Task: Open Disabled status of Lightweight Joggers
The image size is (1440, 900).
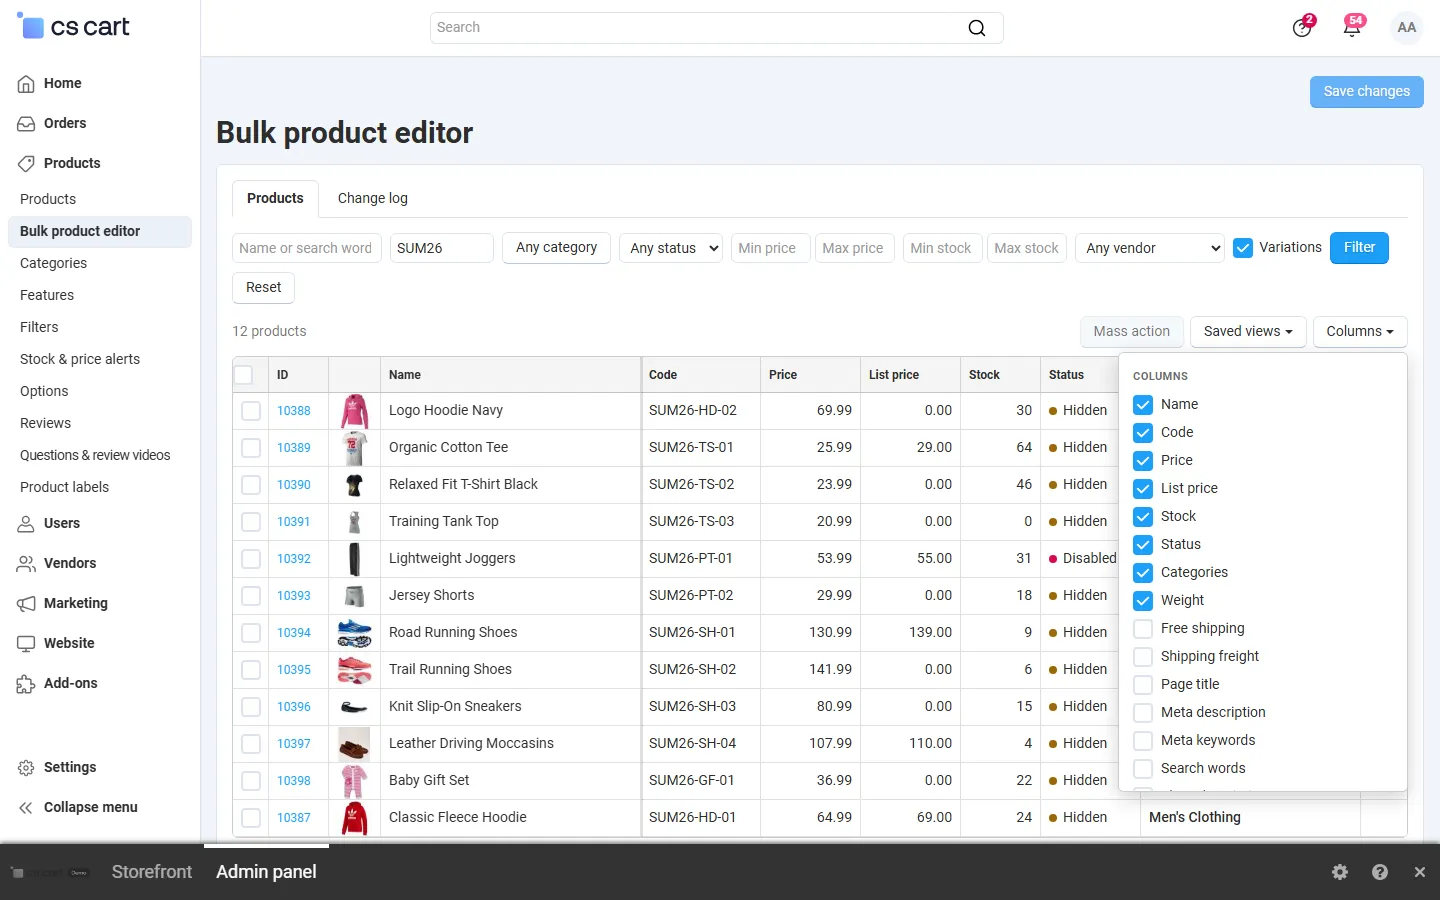Action: 1083,559
